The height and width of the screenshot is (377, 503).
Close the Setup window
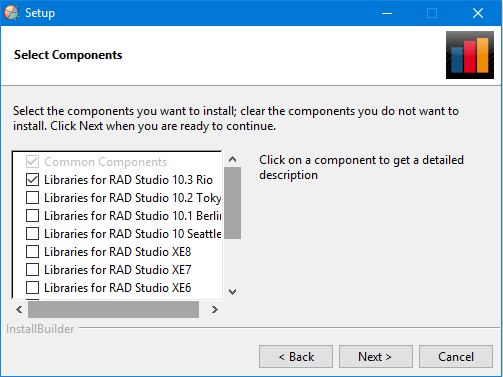click(478, 13)
